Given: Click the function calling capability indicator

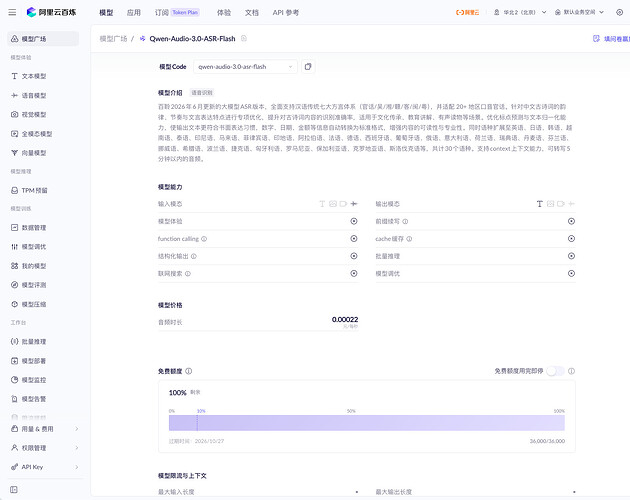Looking at the screenshot, I should click(354, 239).
